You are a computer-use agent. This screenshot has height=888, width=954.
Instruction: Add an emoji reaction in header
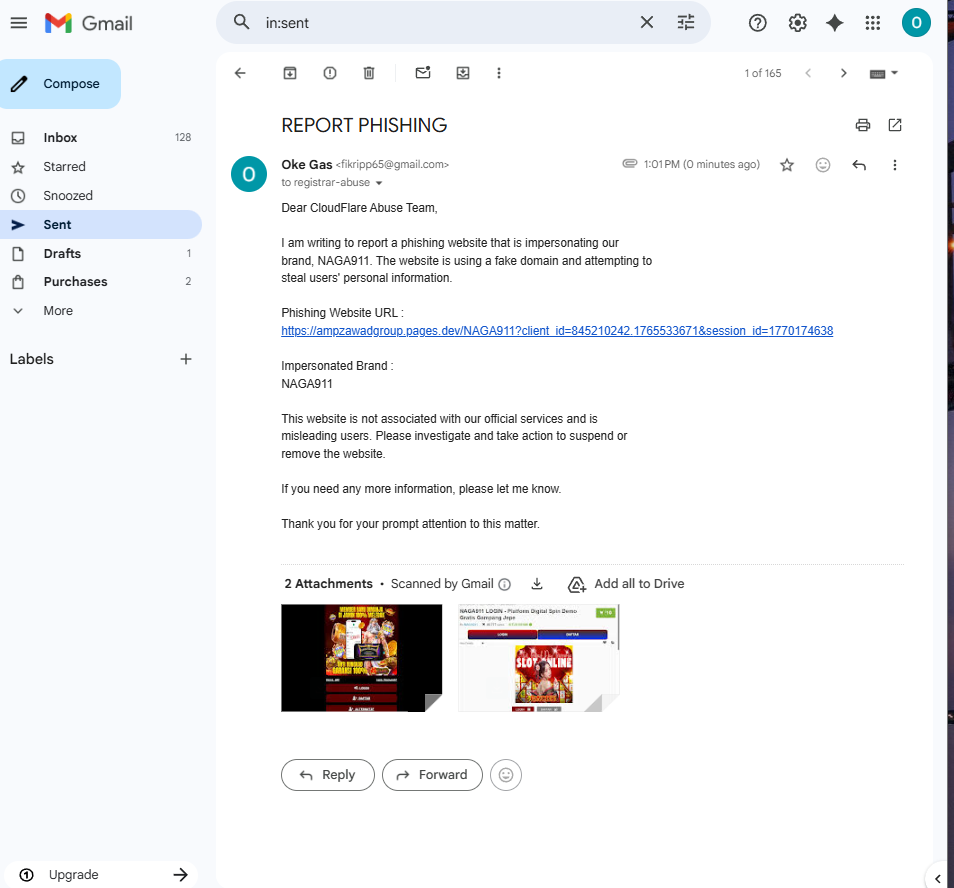[x=823, y=165]
